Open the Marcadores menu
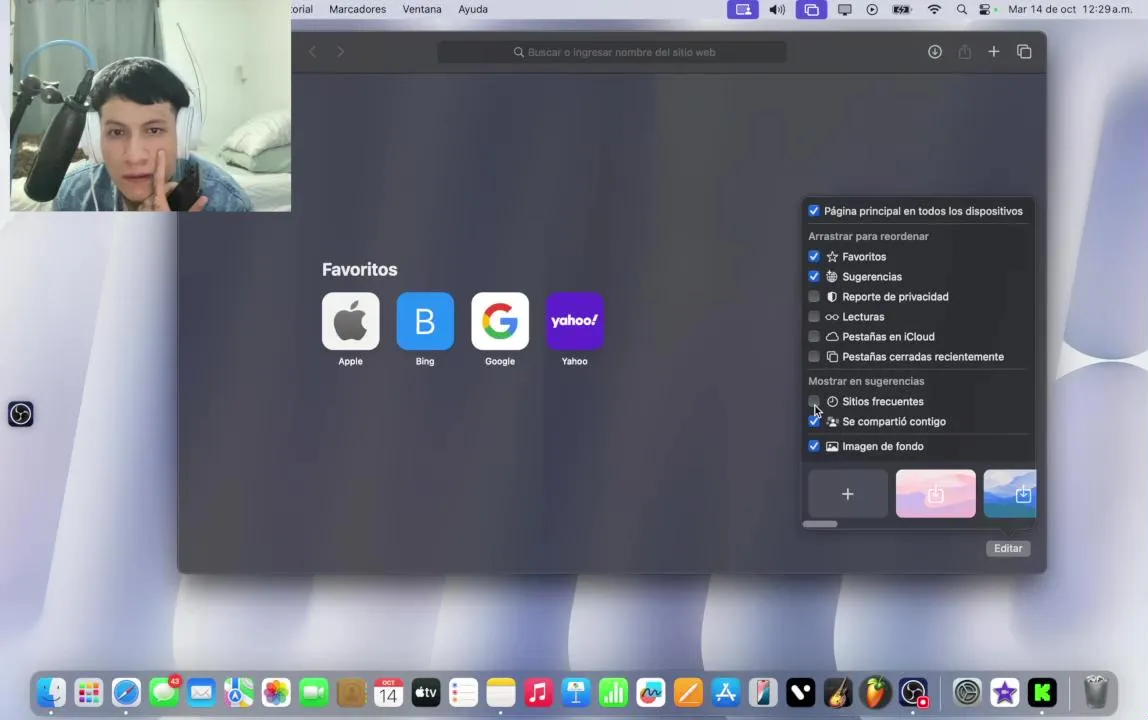Image resolution: width=1148 pixels, height=720 pixels. point(357,10)
